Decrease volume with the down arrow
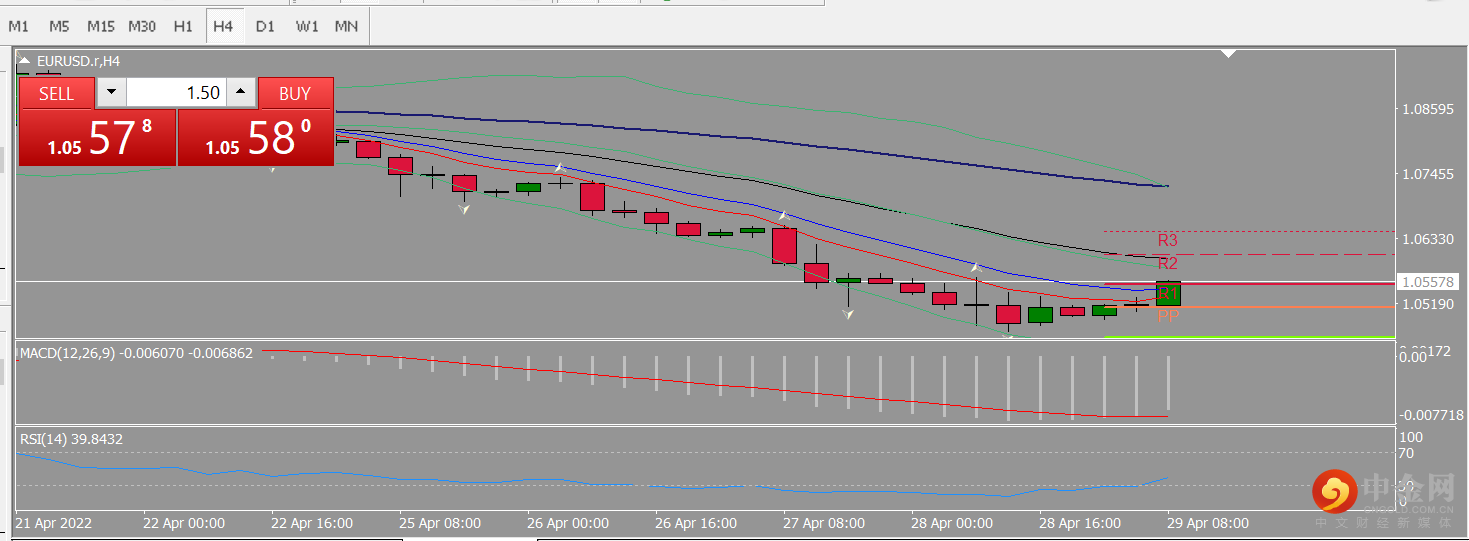Viewport: 1469px width, 541px height. [x=111, y=93]
